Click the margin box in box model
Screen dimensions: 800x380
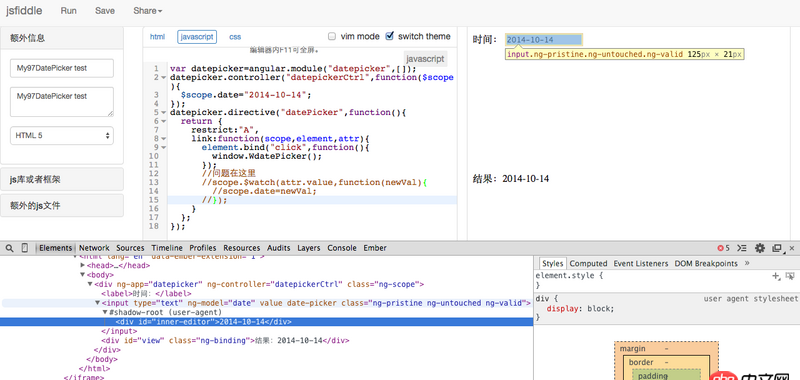[666, 349]
